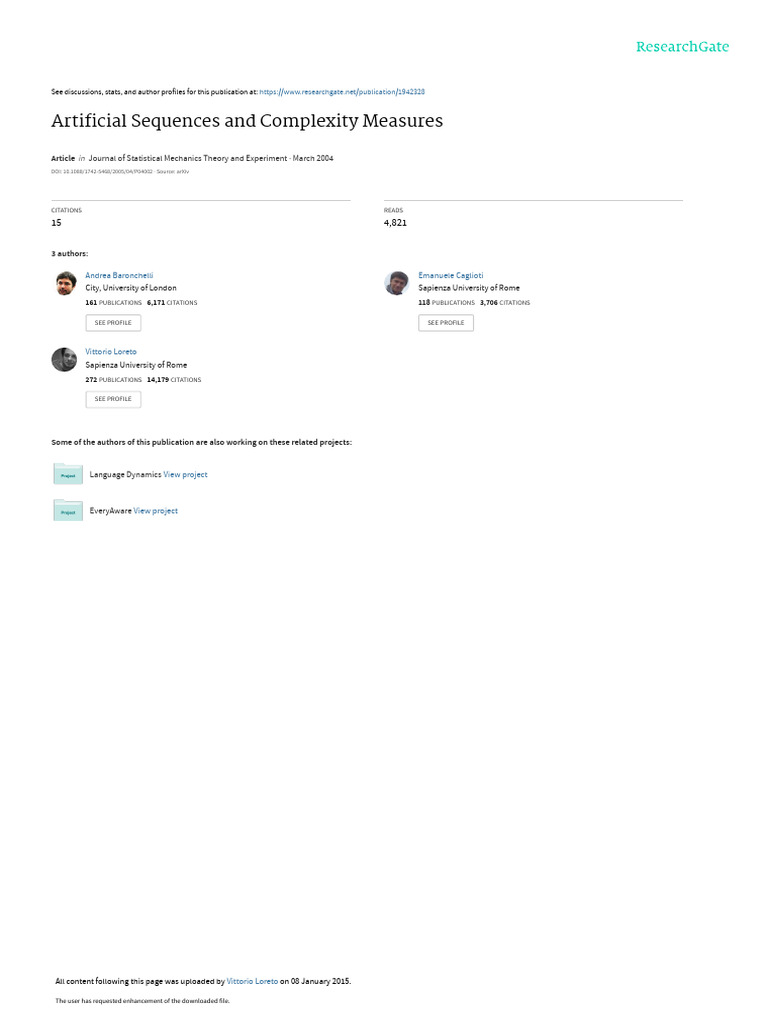Click Vittorio Loreto's profile photo
This screenshot has width=768, height=1024.
click(64, 360)
